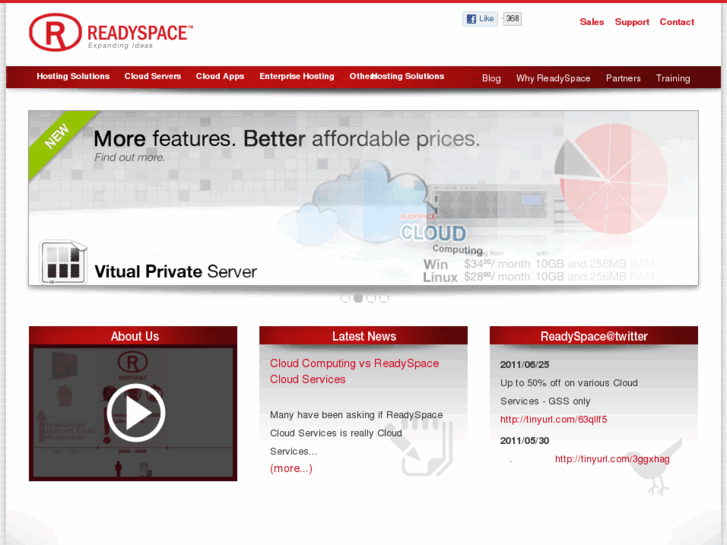Open the Contact link

tap(677, 22)
